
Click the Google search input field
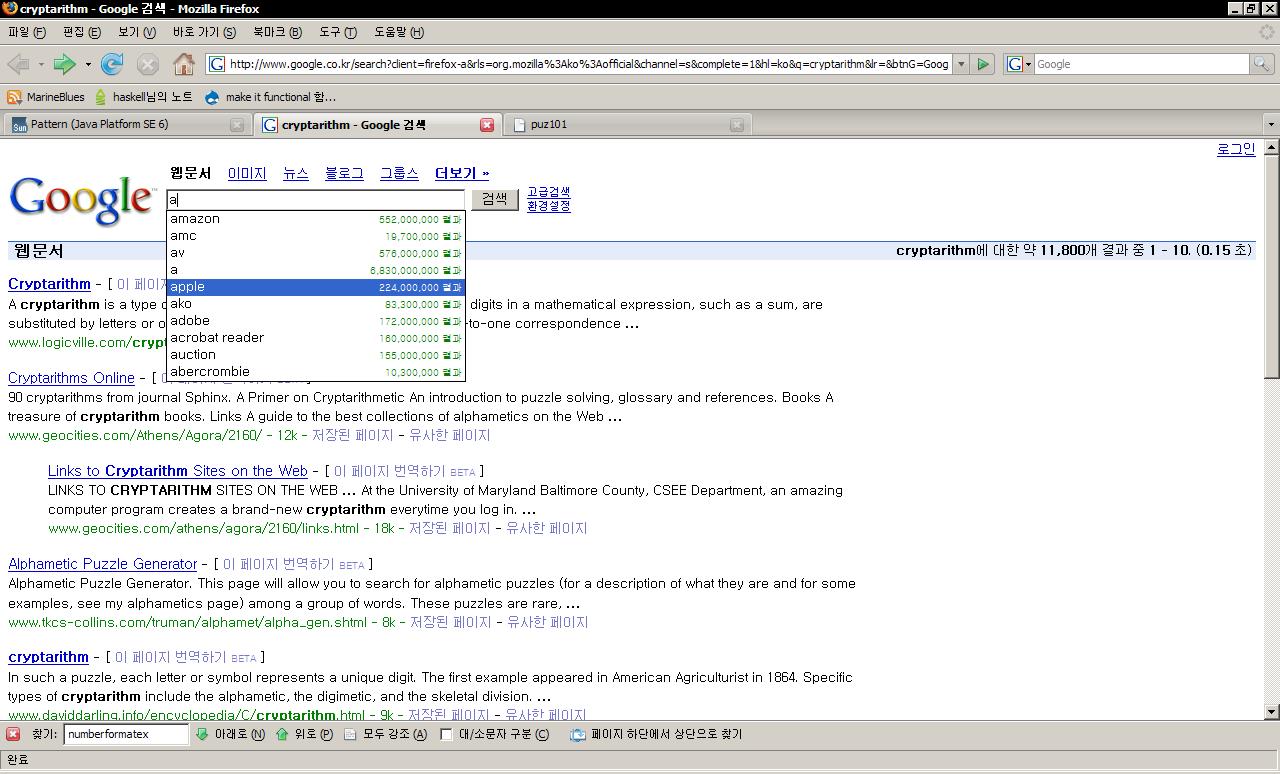click(315, 200)
